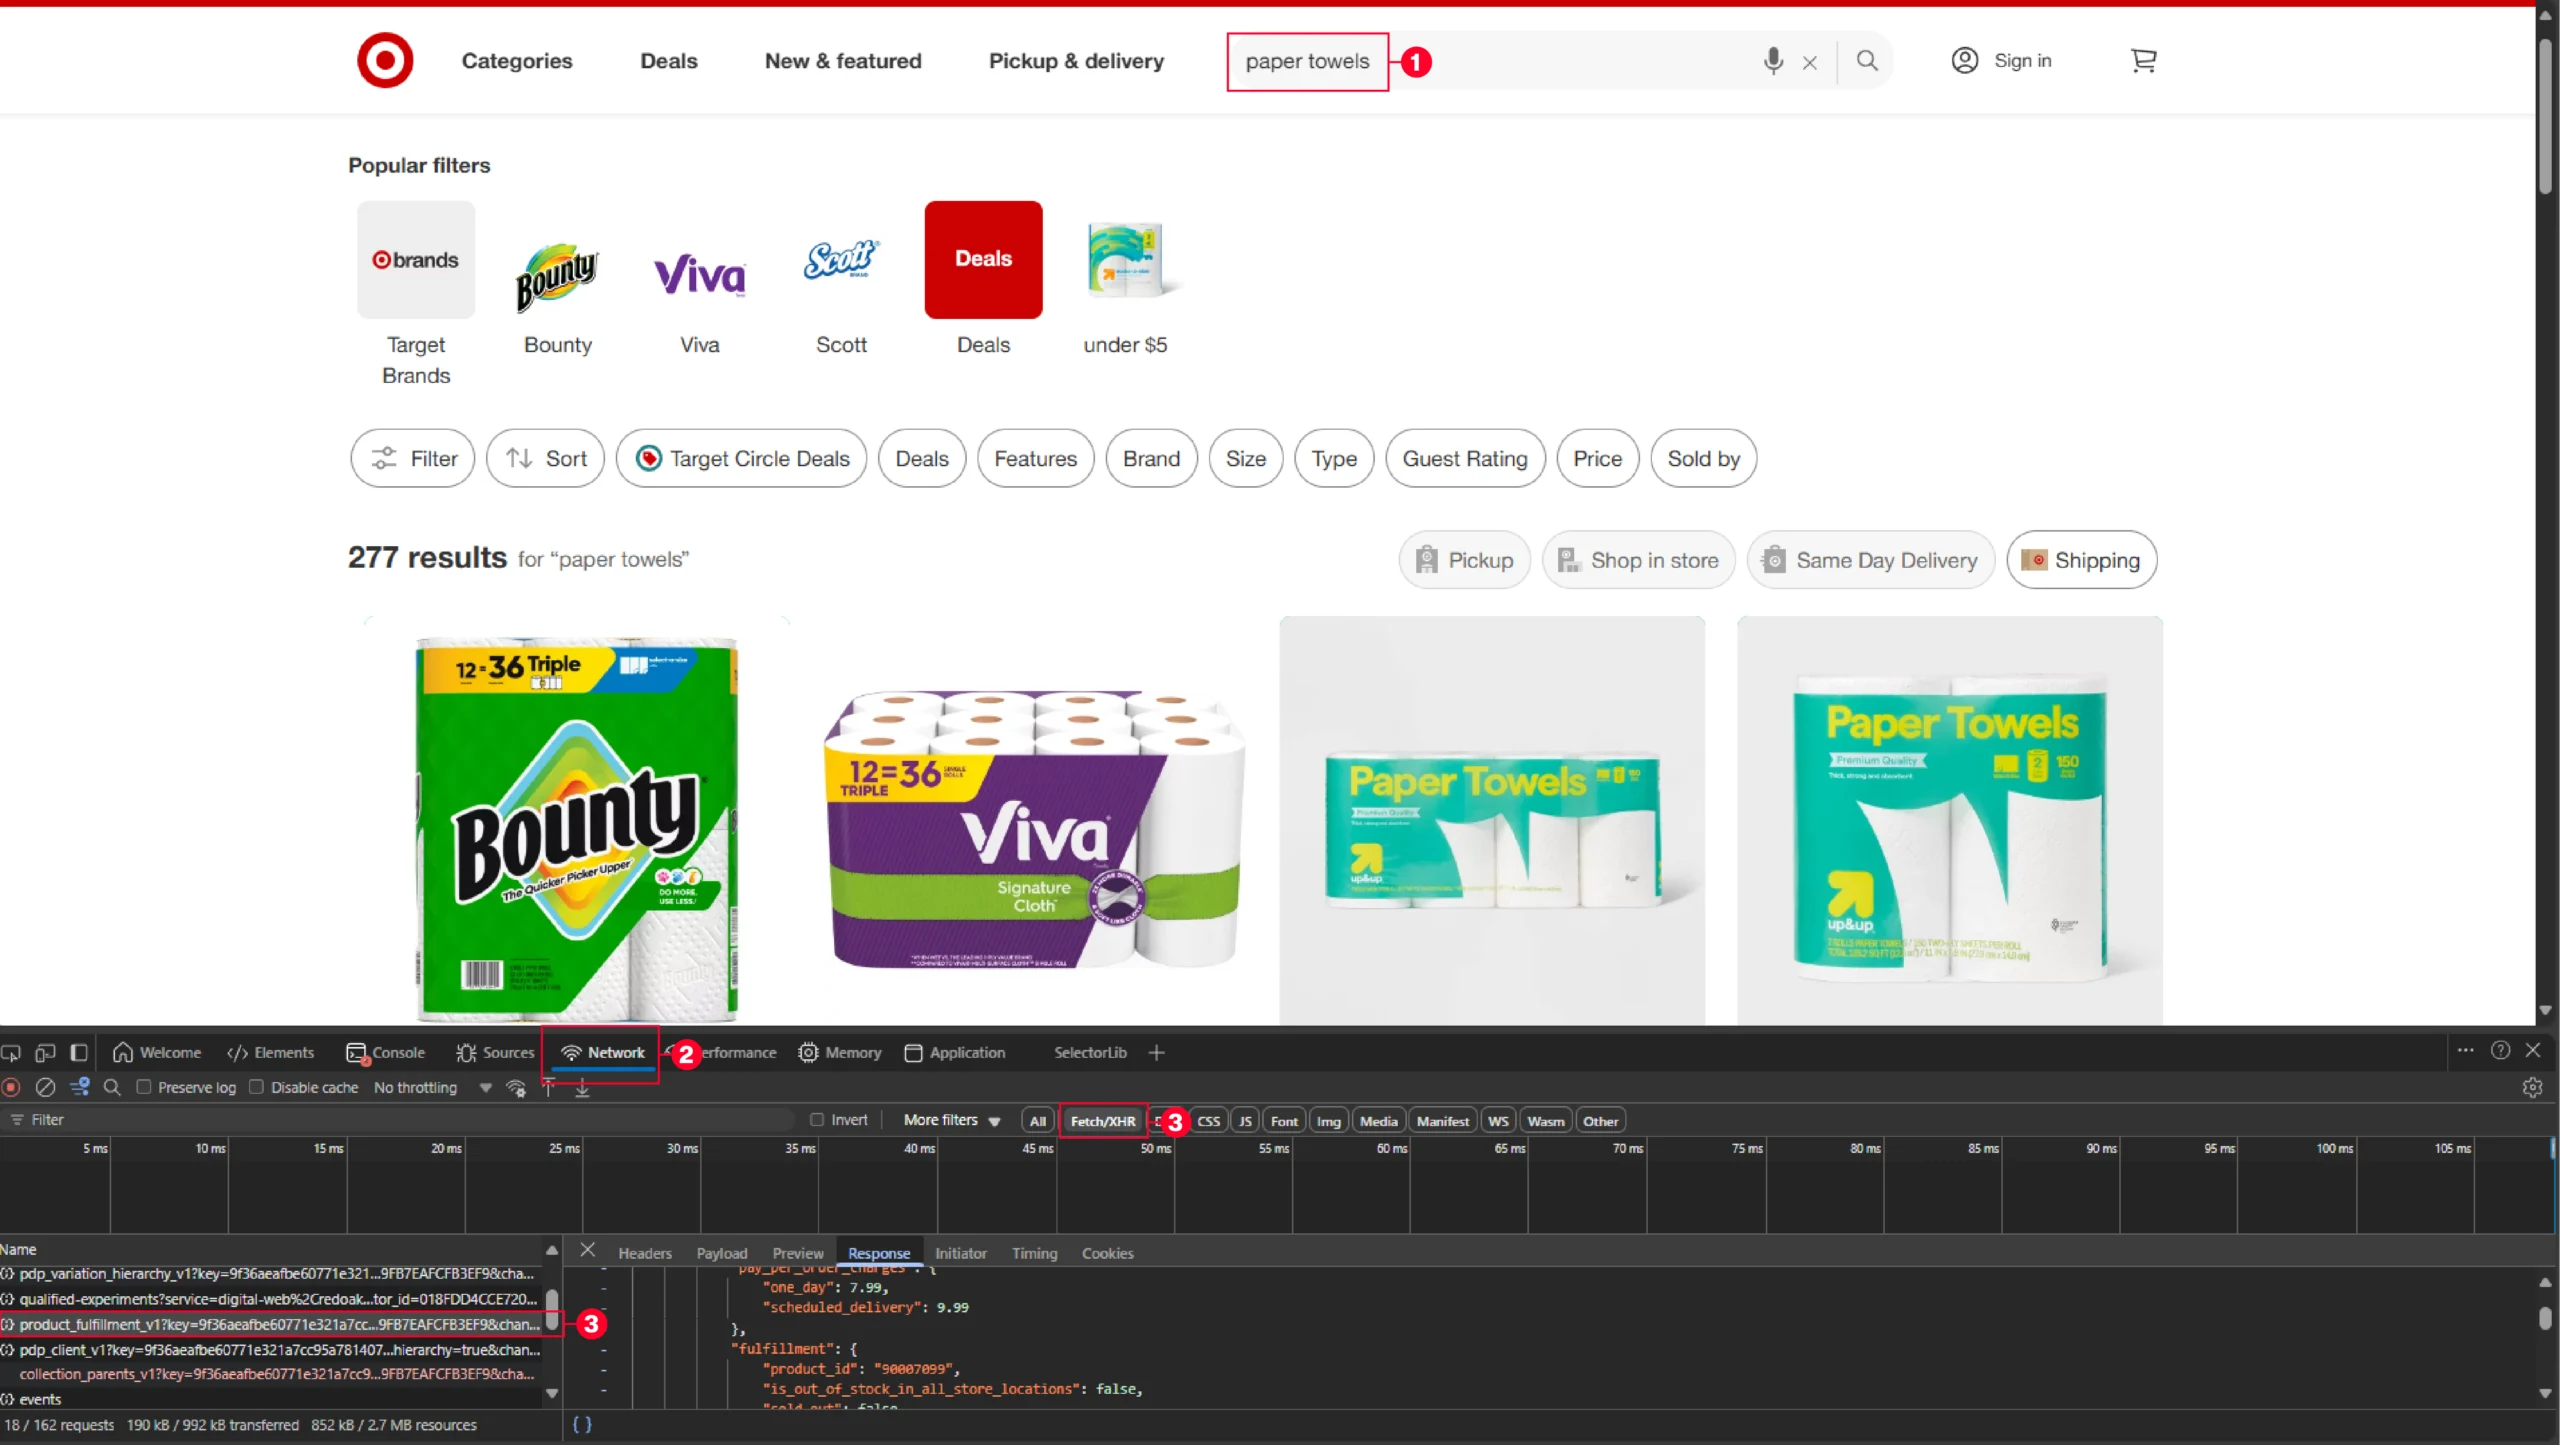Clear the network log icon
The width and height of the screenshot is (2560, 1445).
45,1087
